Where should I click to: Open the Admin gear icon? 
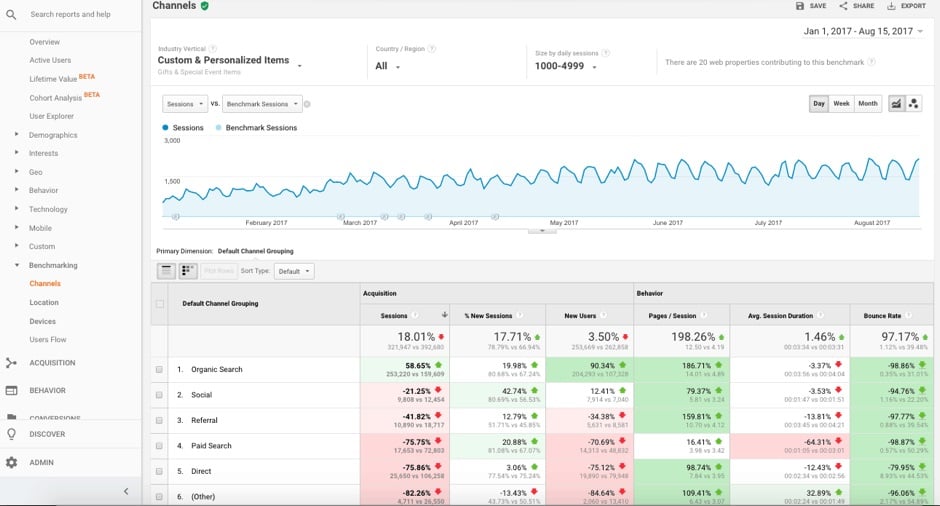pos(11,462)
